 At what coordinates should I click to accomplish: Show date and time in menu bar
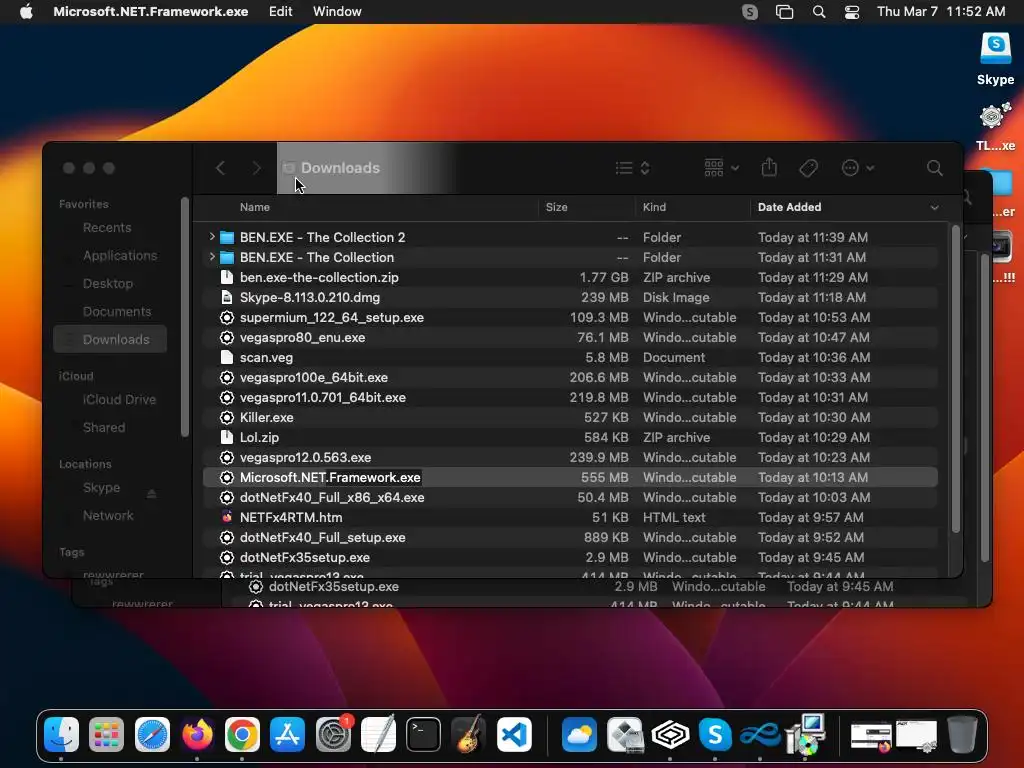[x=940, y=12]
